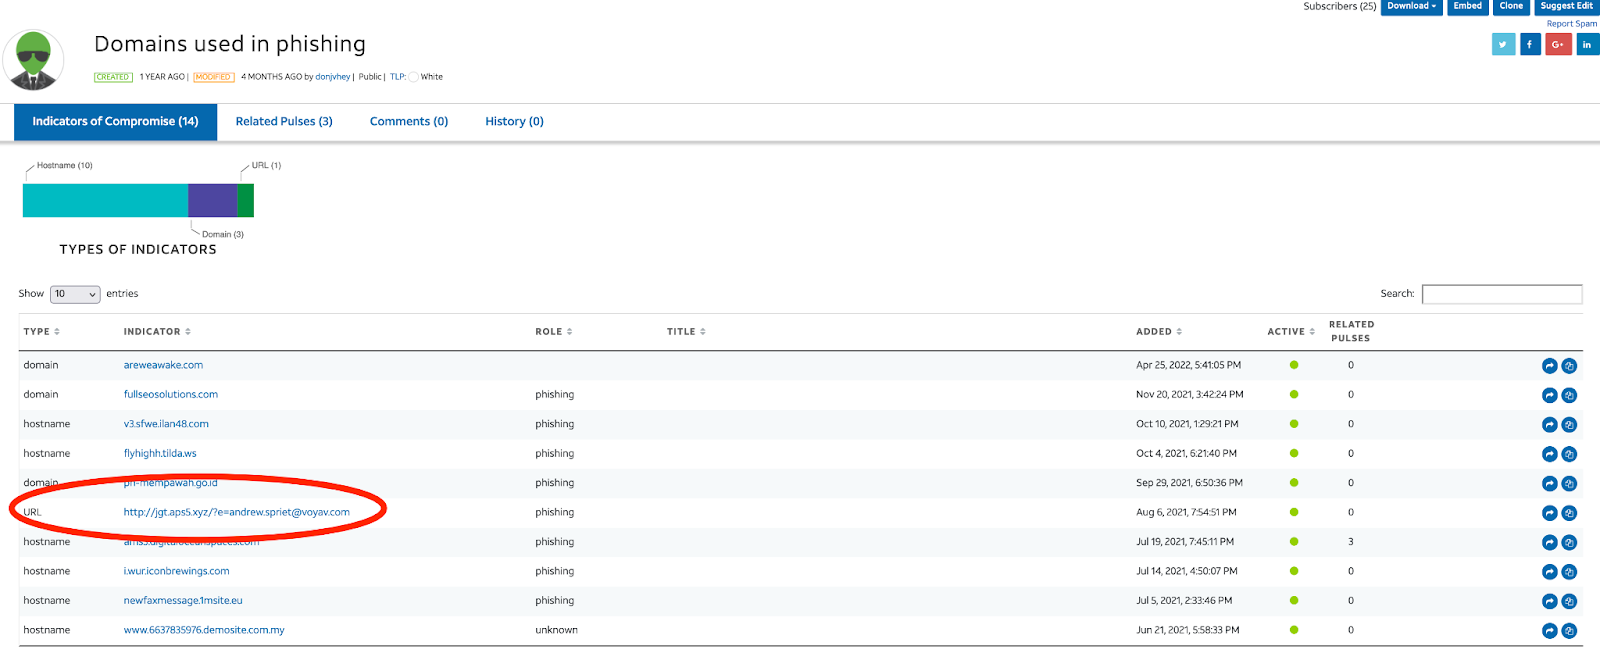
Task: Click copy icon for newfaxmessage.1msite.eu row
Action: pos(1569,601)
